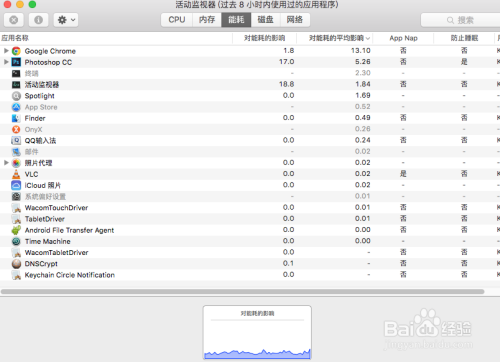
Task: Click Photoshop's 是 prevent-sleep value
Action: (x=464, y=62)
